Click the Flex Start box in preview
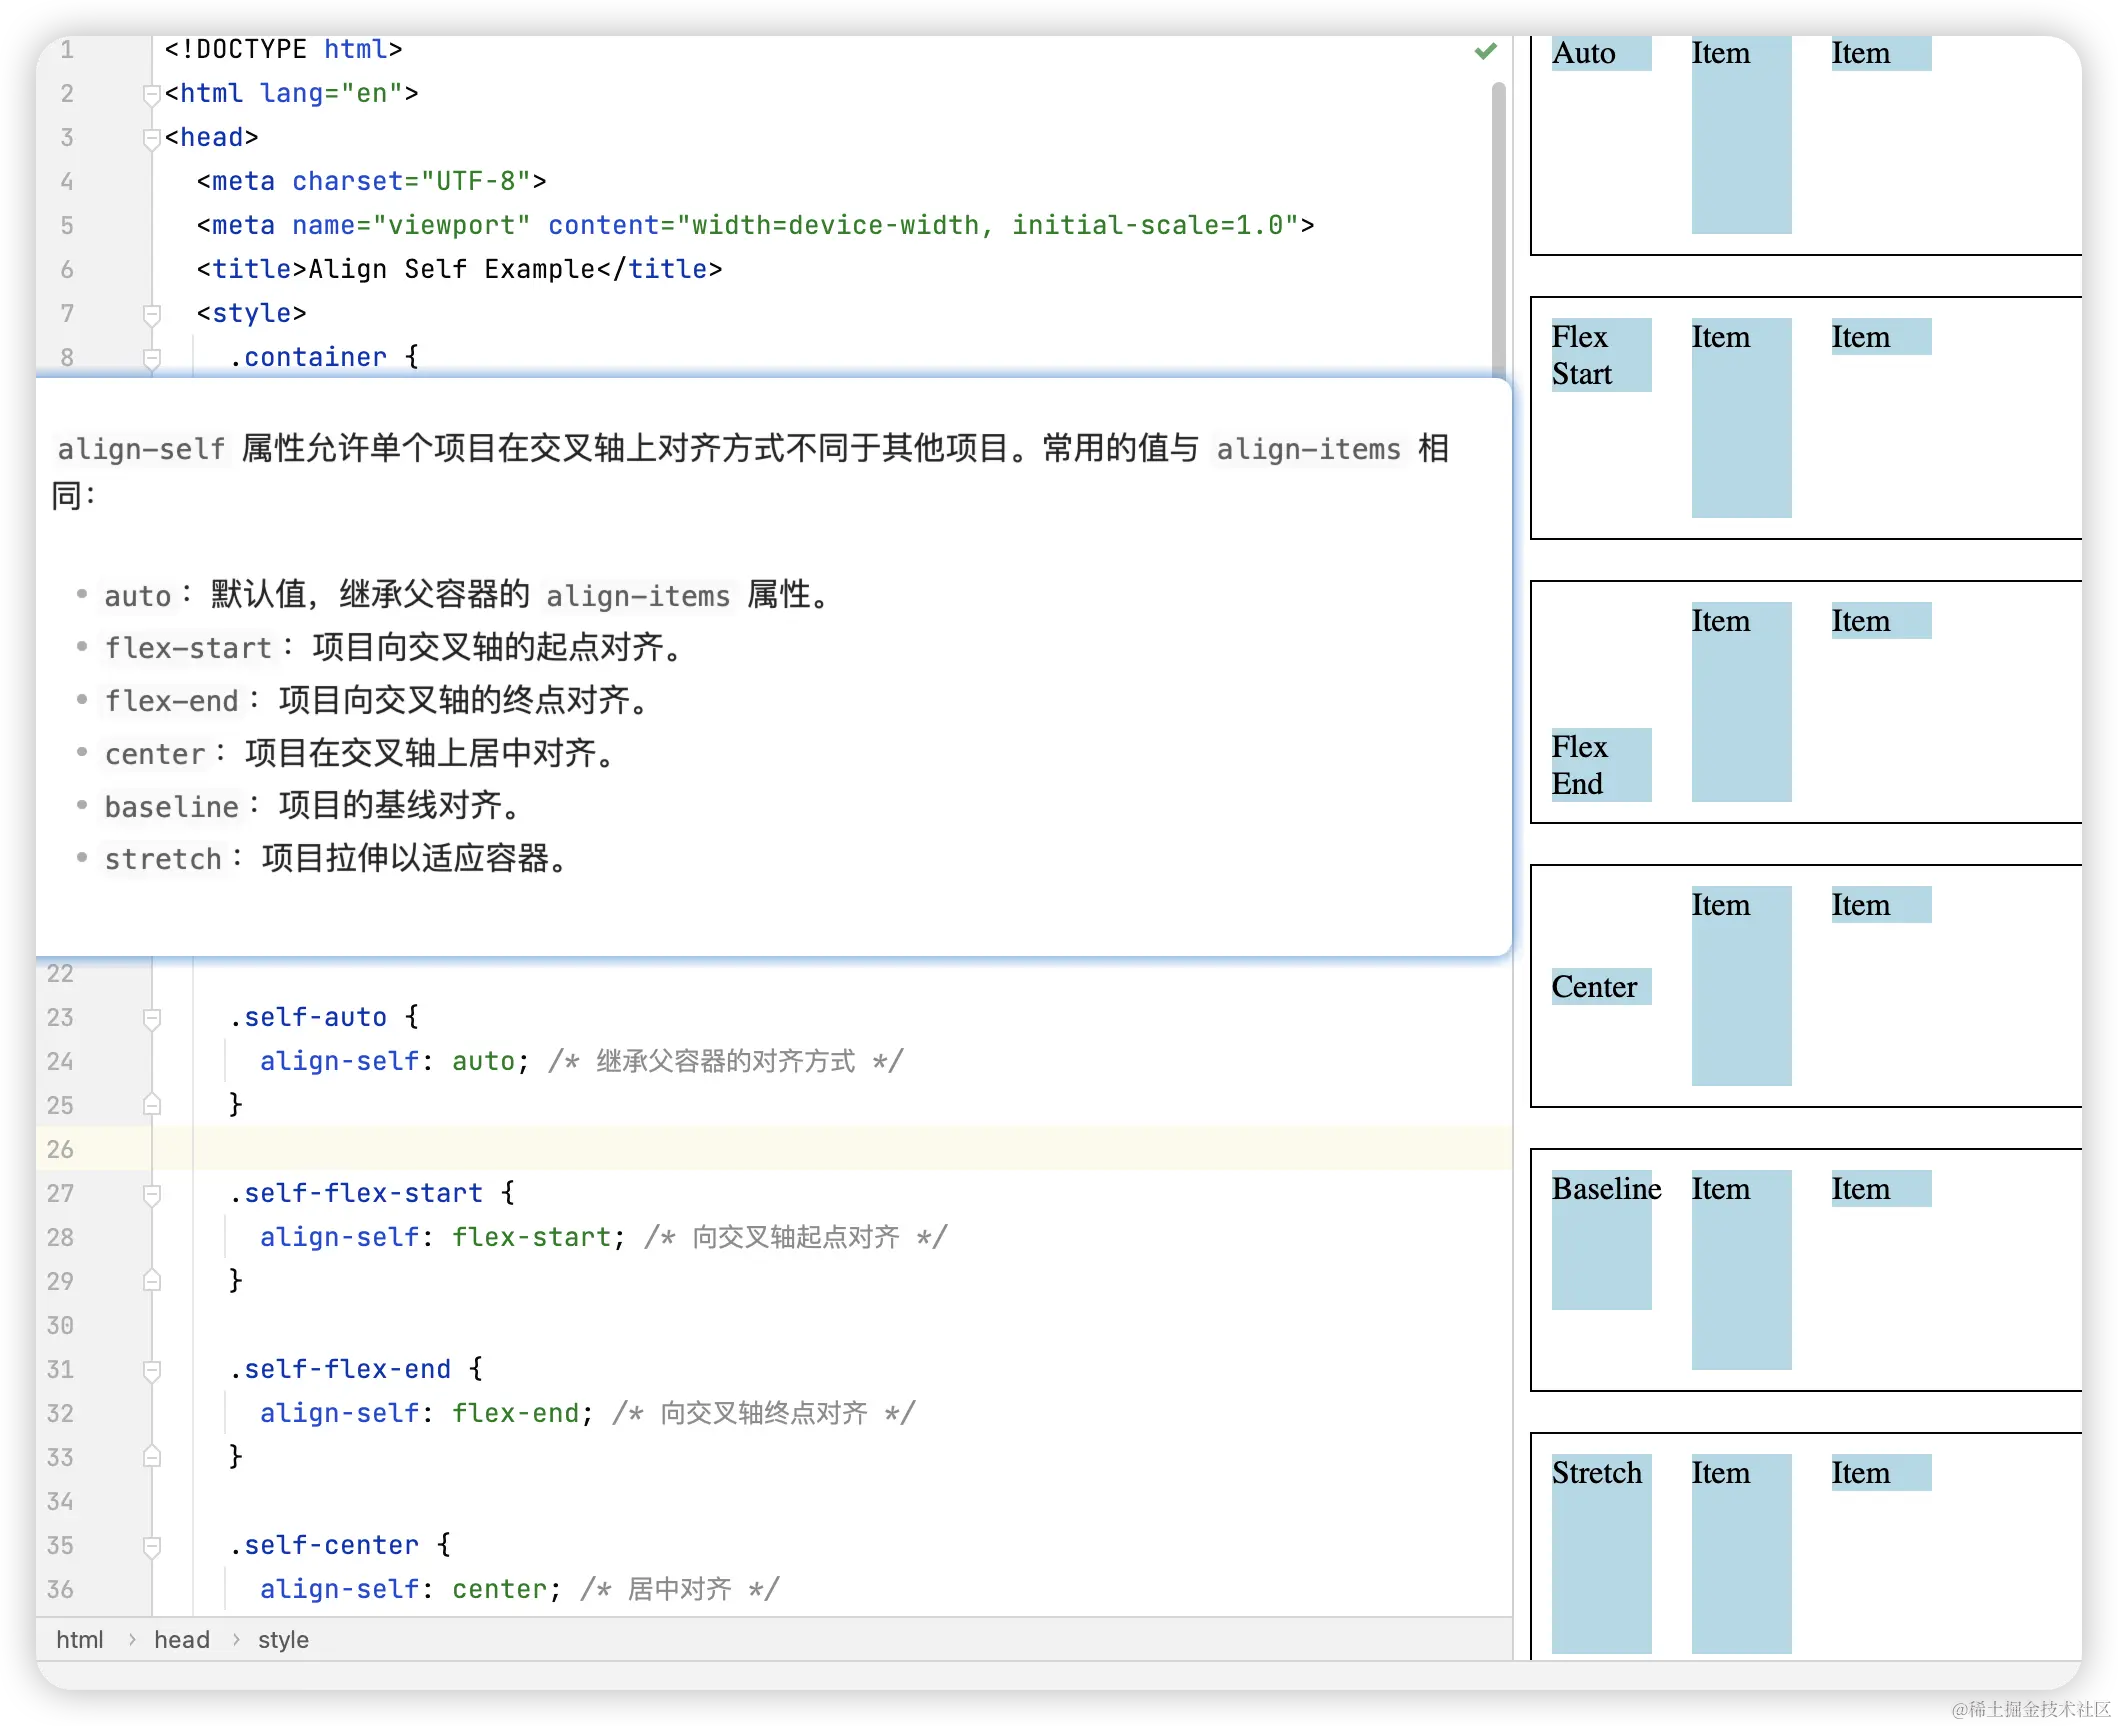The image size is (2118, 1726). [1601, 355]
